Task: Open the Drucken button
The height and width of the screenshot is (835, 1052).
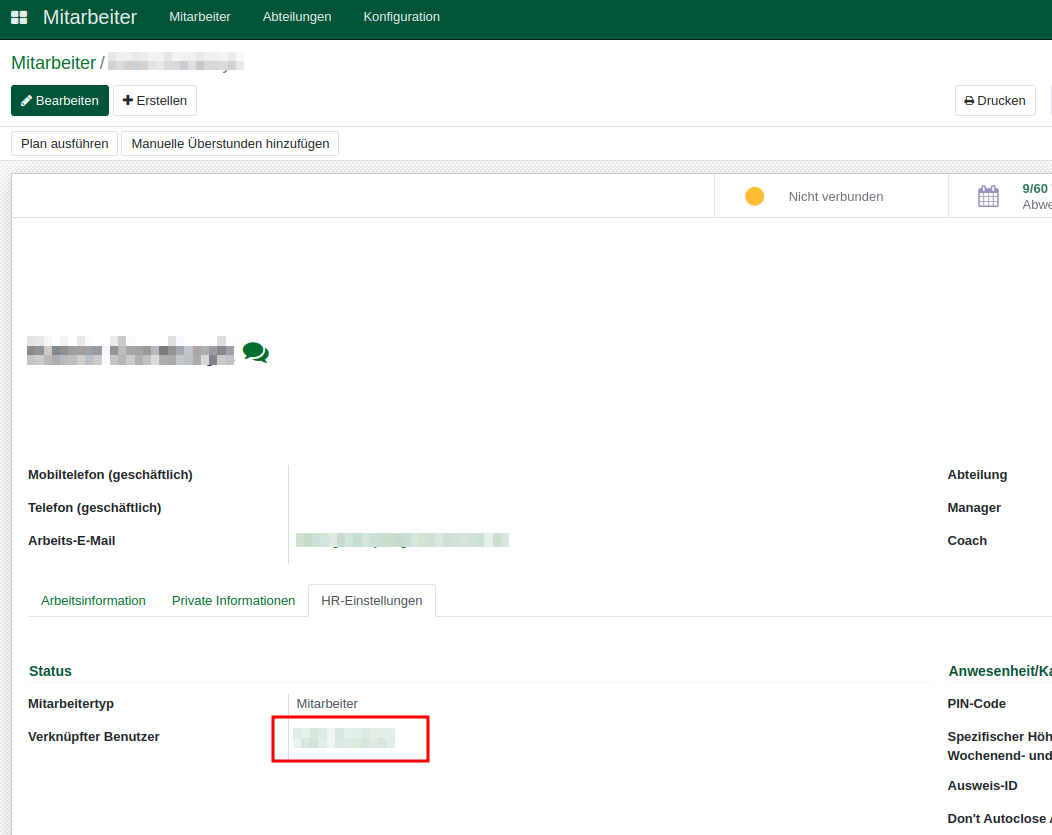Action: pos(995,101)
